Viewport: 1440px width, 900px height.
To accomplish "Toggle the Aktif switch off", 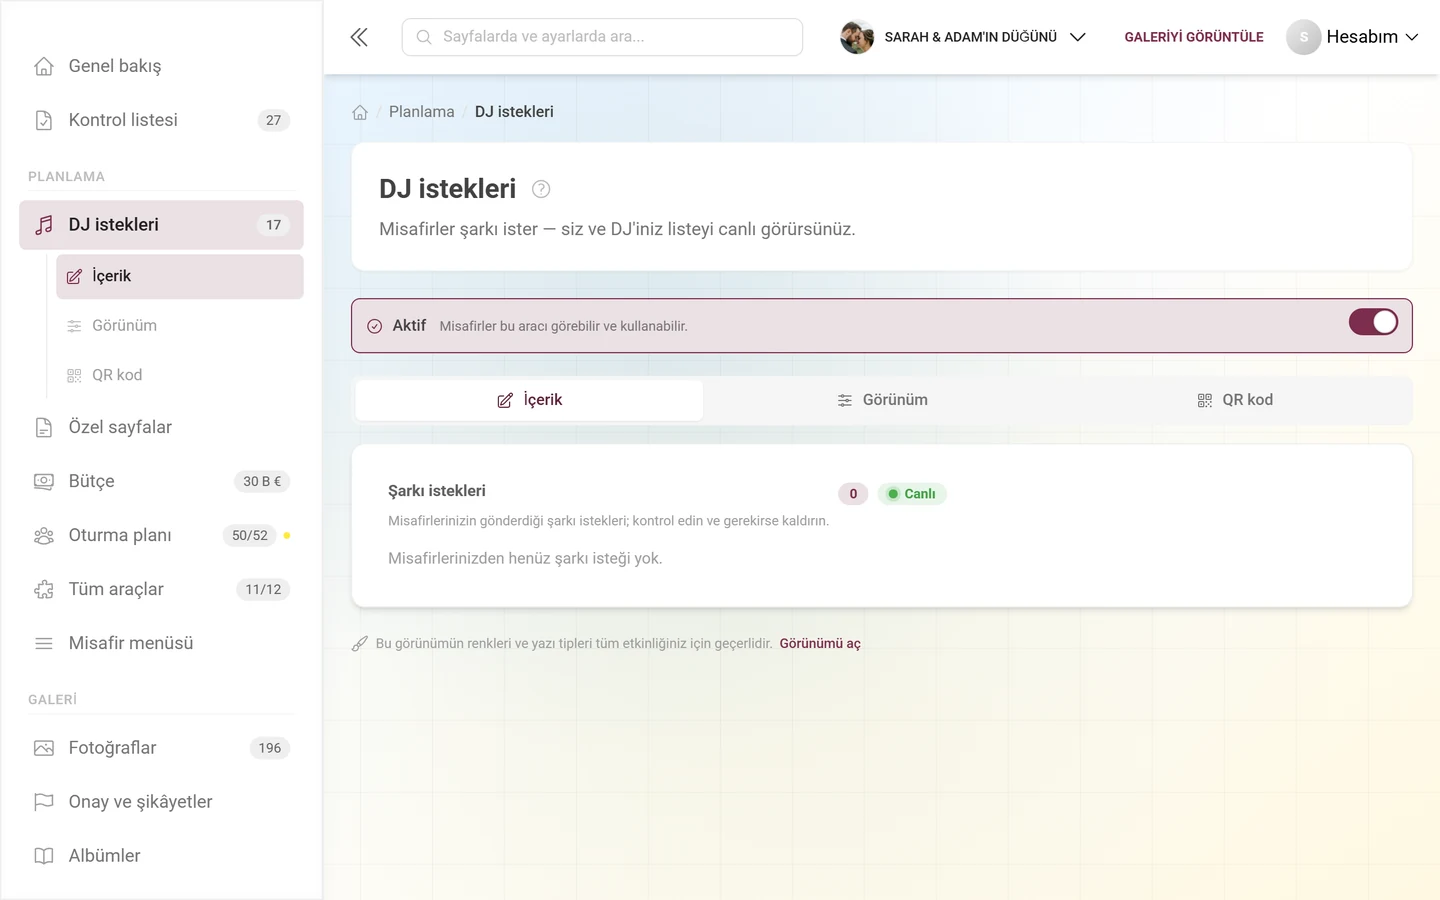I will 1373,322.
